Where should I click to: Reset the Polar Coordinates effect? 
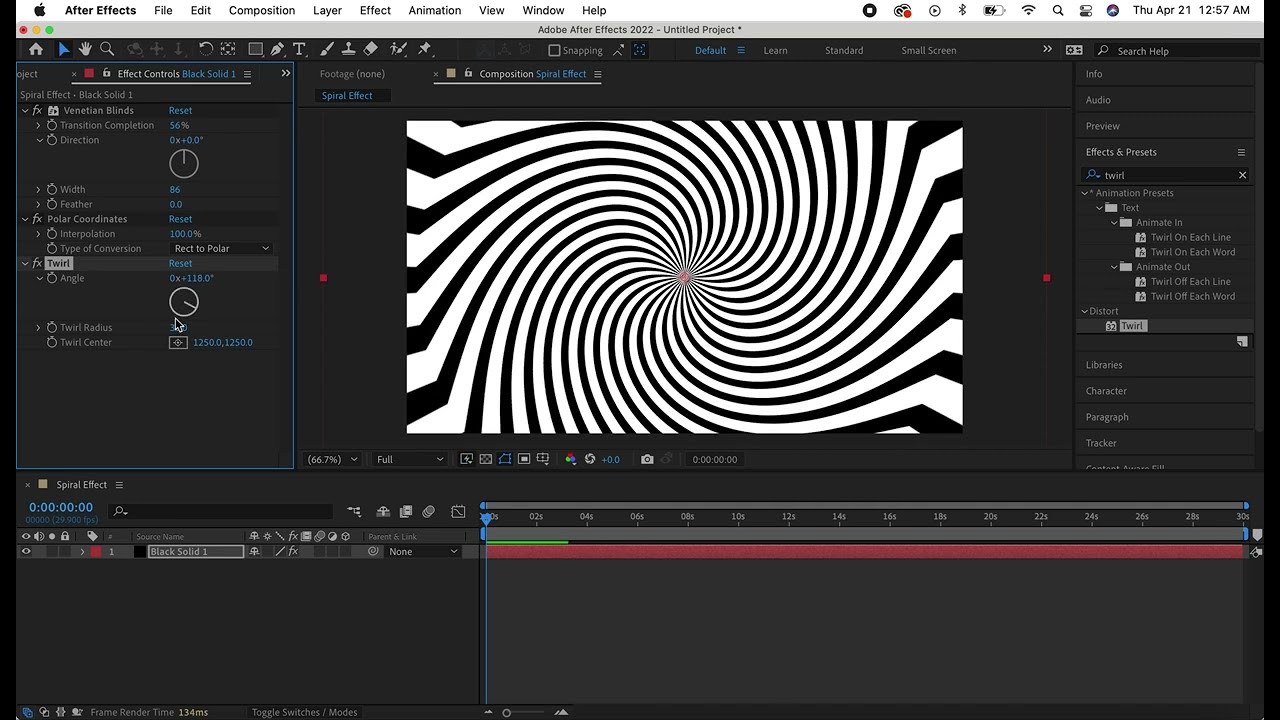pos(180,219)
